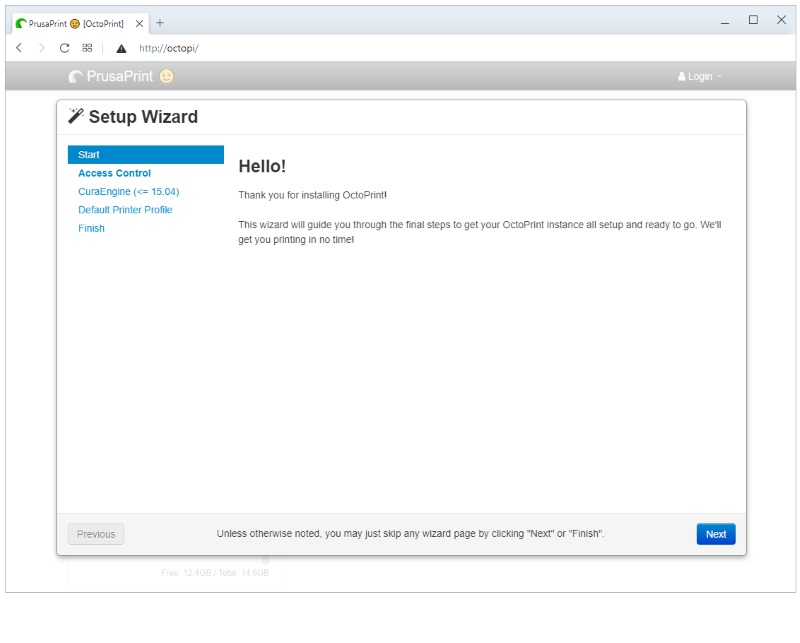Click the browser back arrow
Viewport: 800px width, 643px height.
19,48
